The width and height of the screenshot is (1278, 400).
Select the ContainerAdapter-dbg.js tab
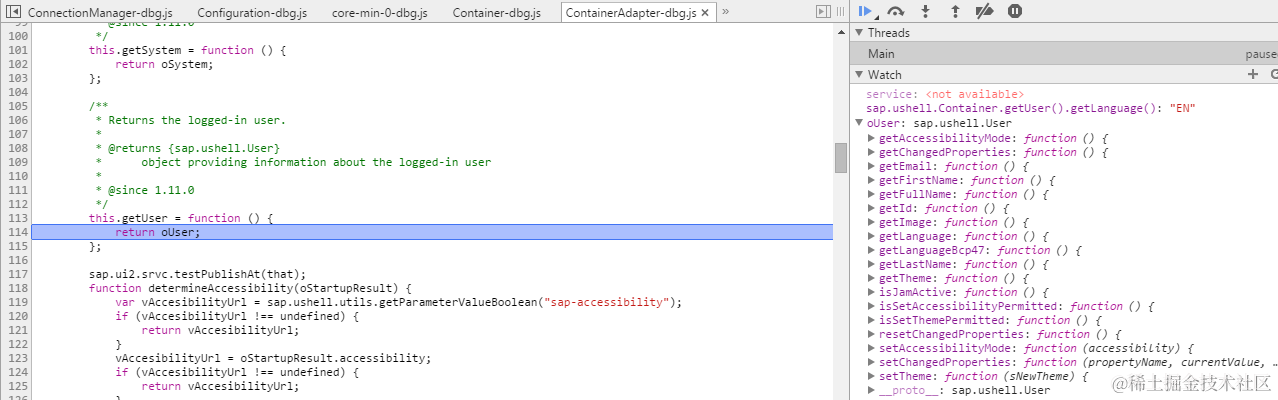pos(630,12)
